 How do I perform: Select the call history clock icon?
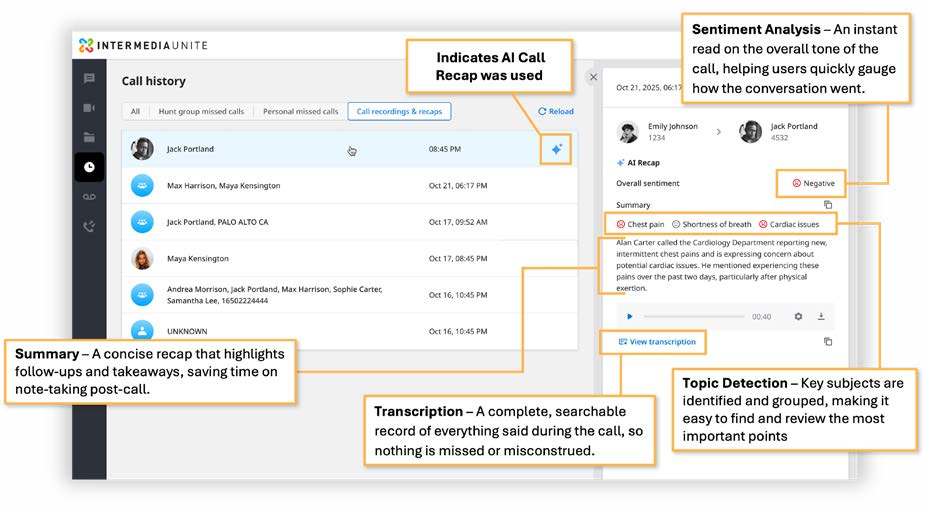click(89, 167)
